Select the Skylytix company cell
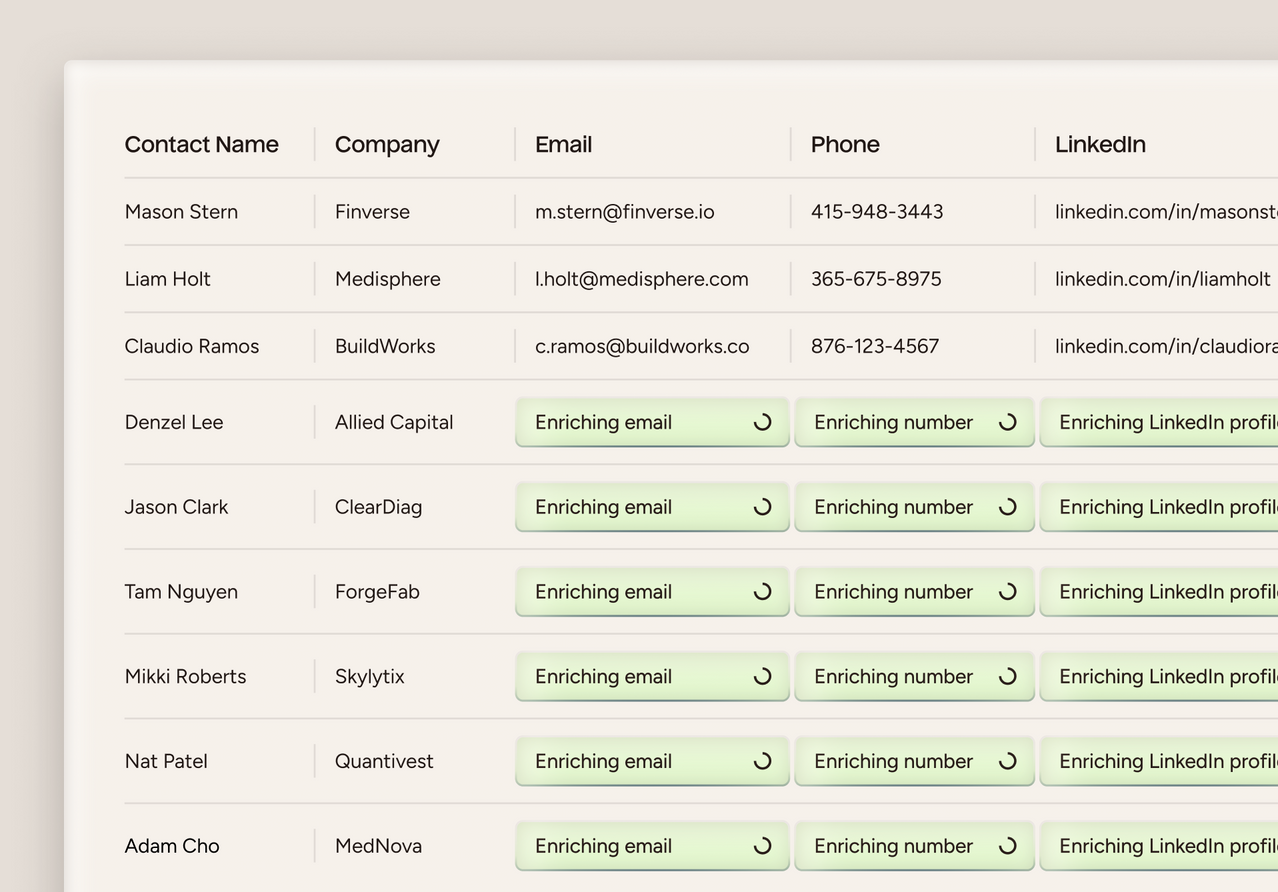Viewport: 1278px width, 892px height. click(x=369, y=677)
